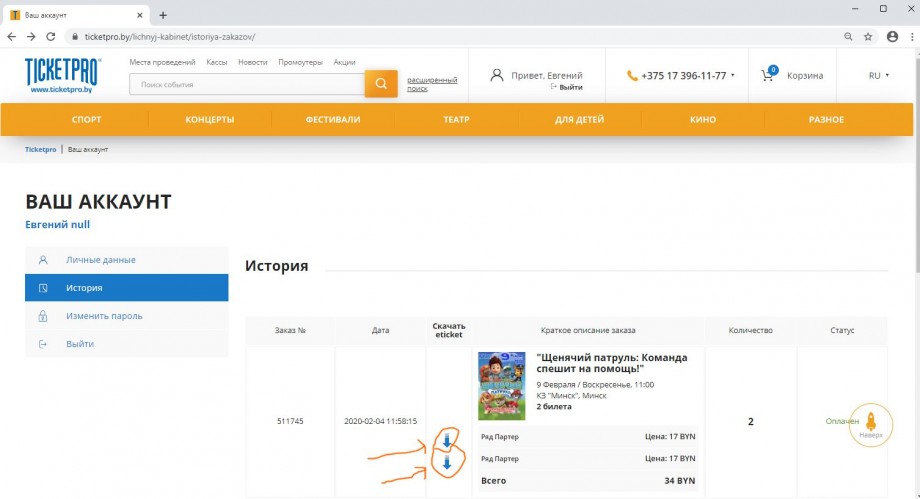Go to Личные данные section
The image size is (920, 499).
pyautogui.click(x=100, y=260)
